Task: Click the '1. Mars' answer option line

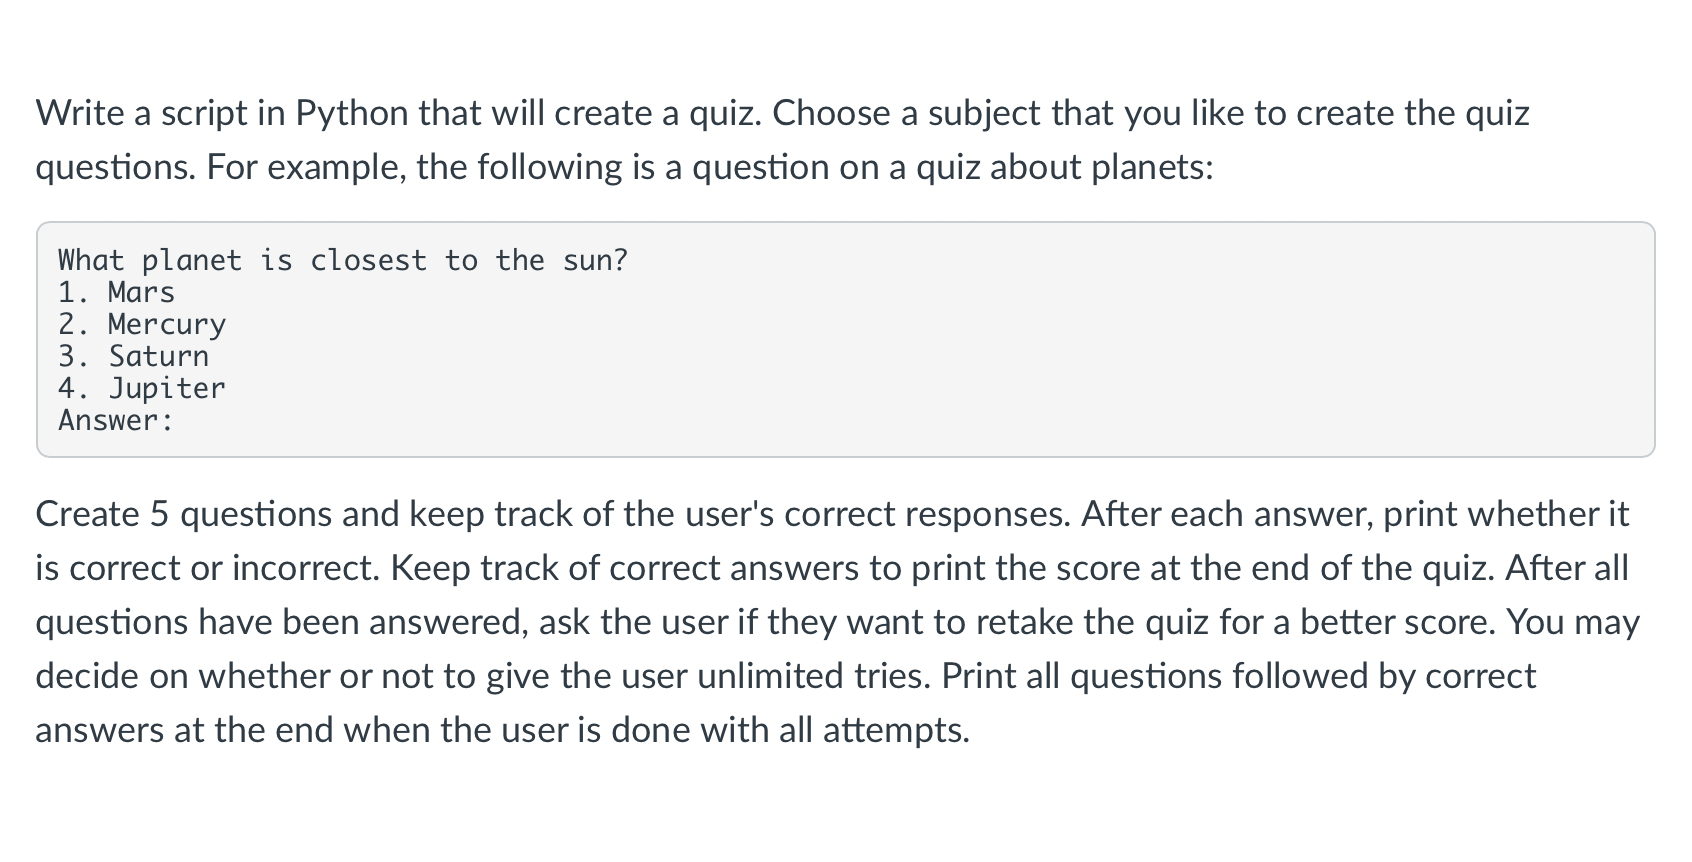Action: click(x=116, y=292)
